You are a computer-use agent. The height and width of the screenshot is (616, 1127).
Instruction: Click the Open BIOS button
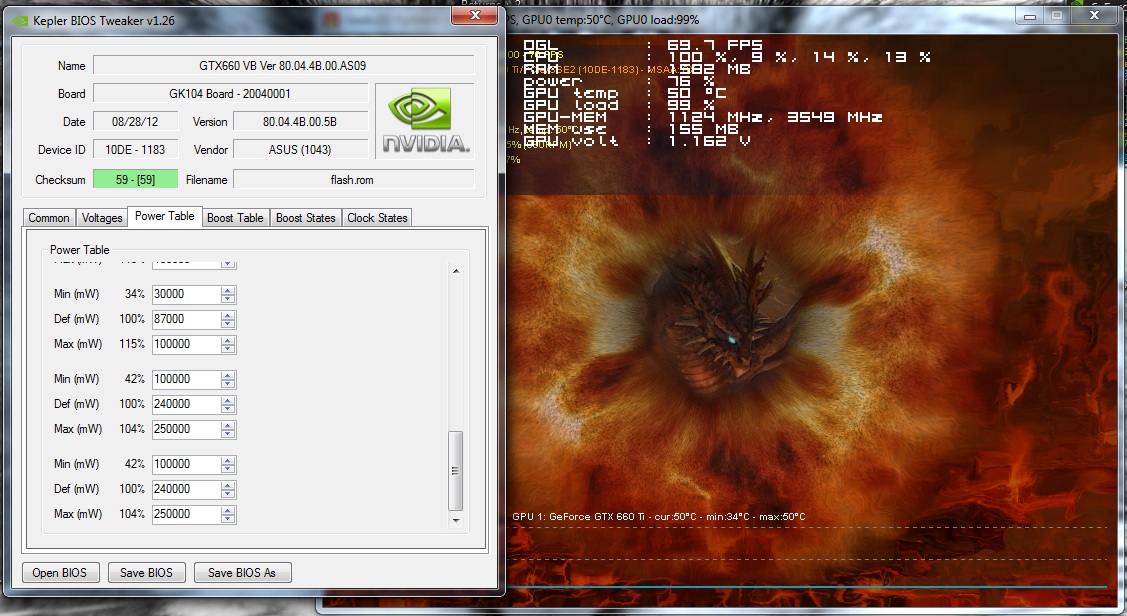tap(60, 573)
